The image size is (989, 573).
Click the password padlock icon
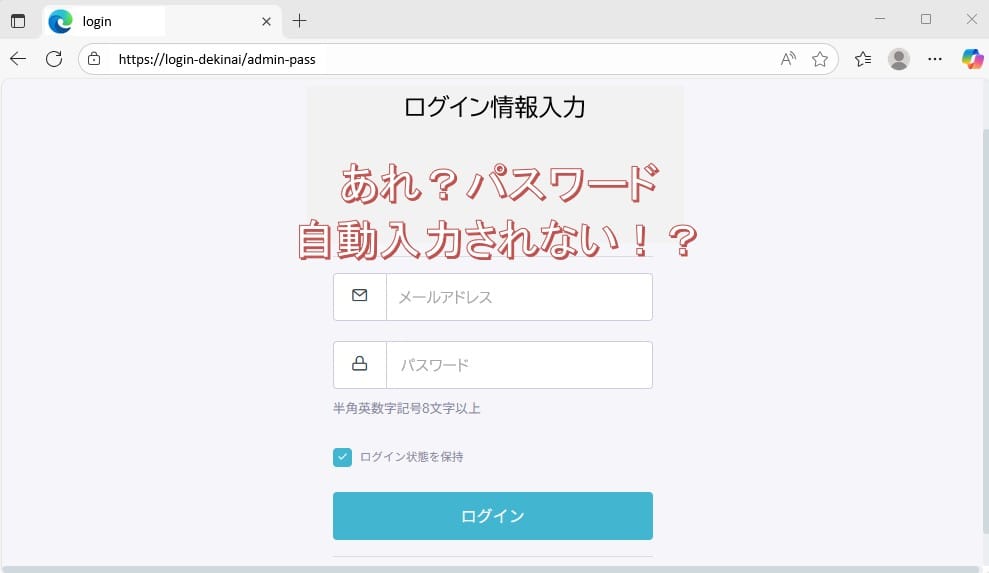(360, 363)
